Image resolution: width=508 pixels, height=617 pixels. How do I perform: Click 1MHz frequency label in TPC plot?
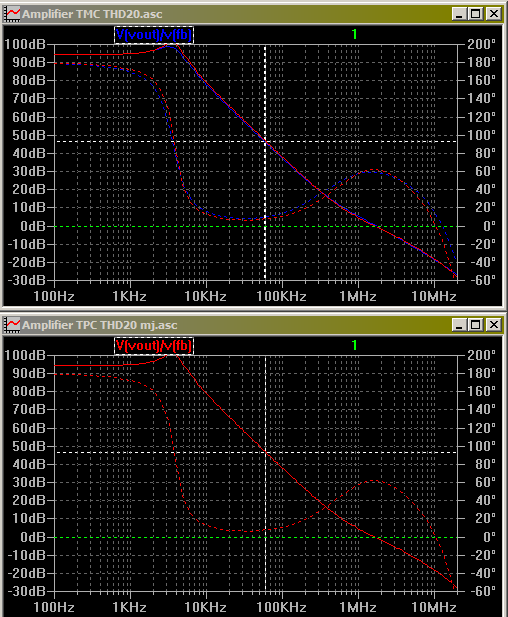pos(358,607)
